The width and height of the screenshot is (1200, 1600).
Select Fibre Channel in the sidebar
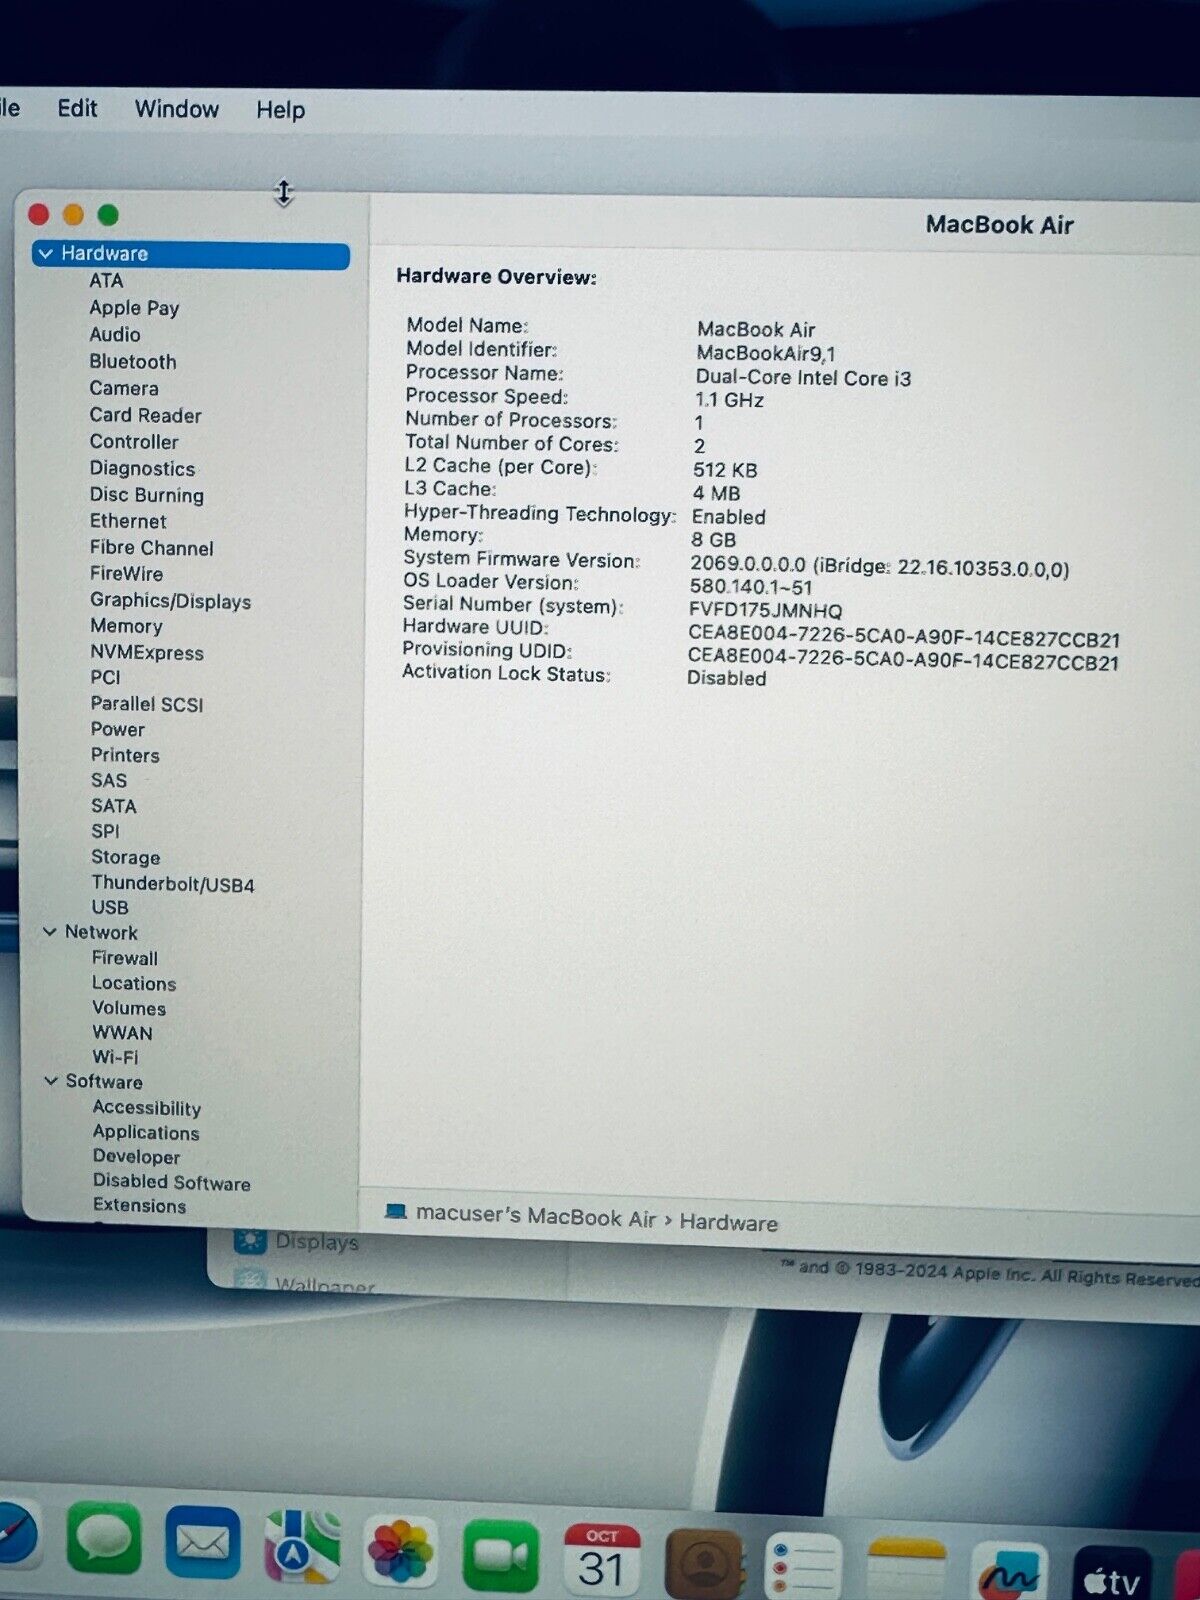tap(152, 548)
